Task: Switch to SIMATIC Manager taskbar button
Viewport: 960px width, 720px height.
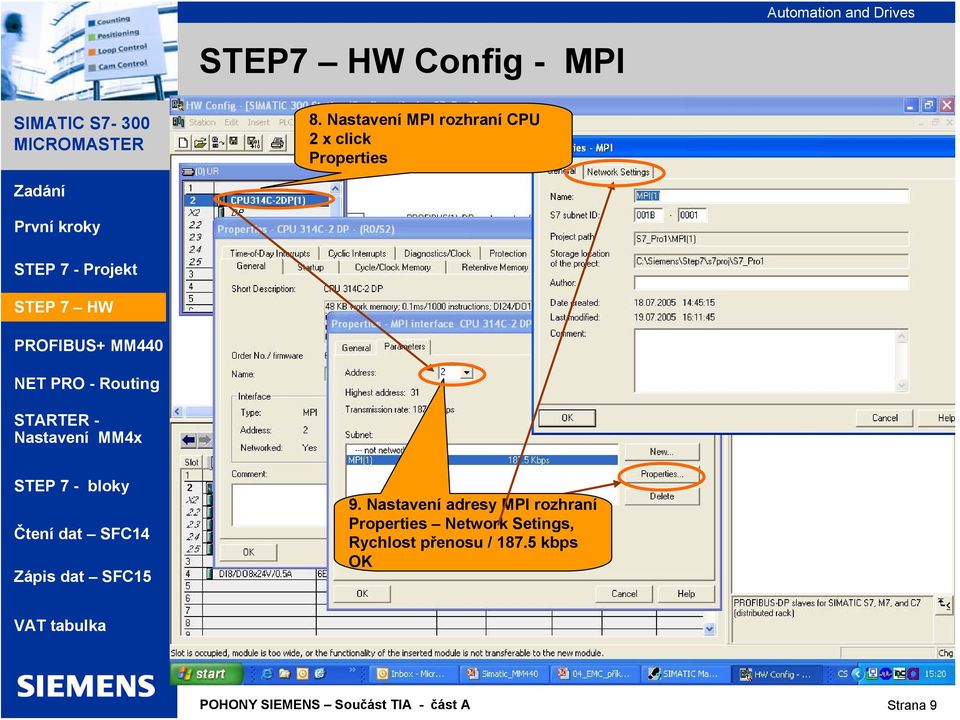Action: pyautogui.click(x=684, y=674)
